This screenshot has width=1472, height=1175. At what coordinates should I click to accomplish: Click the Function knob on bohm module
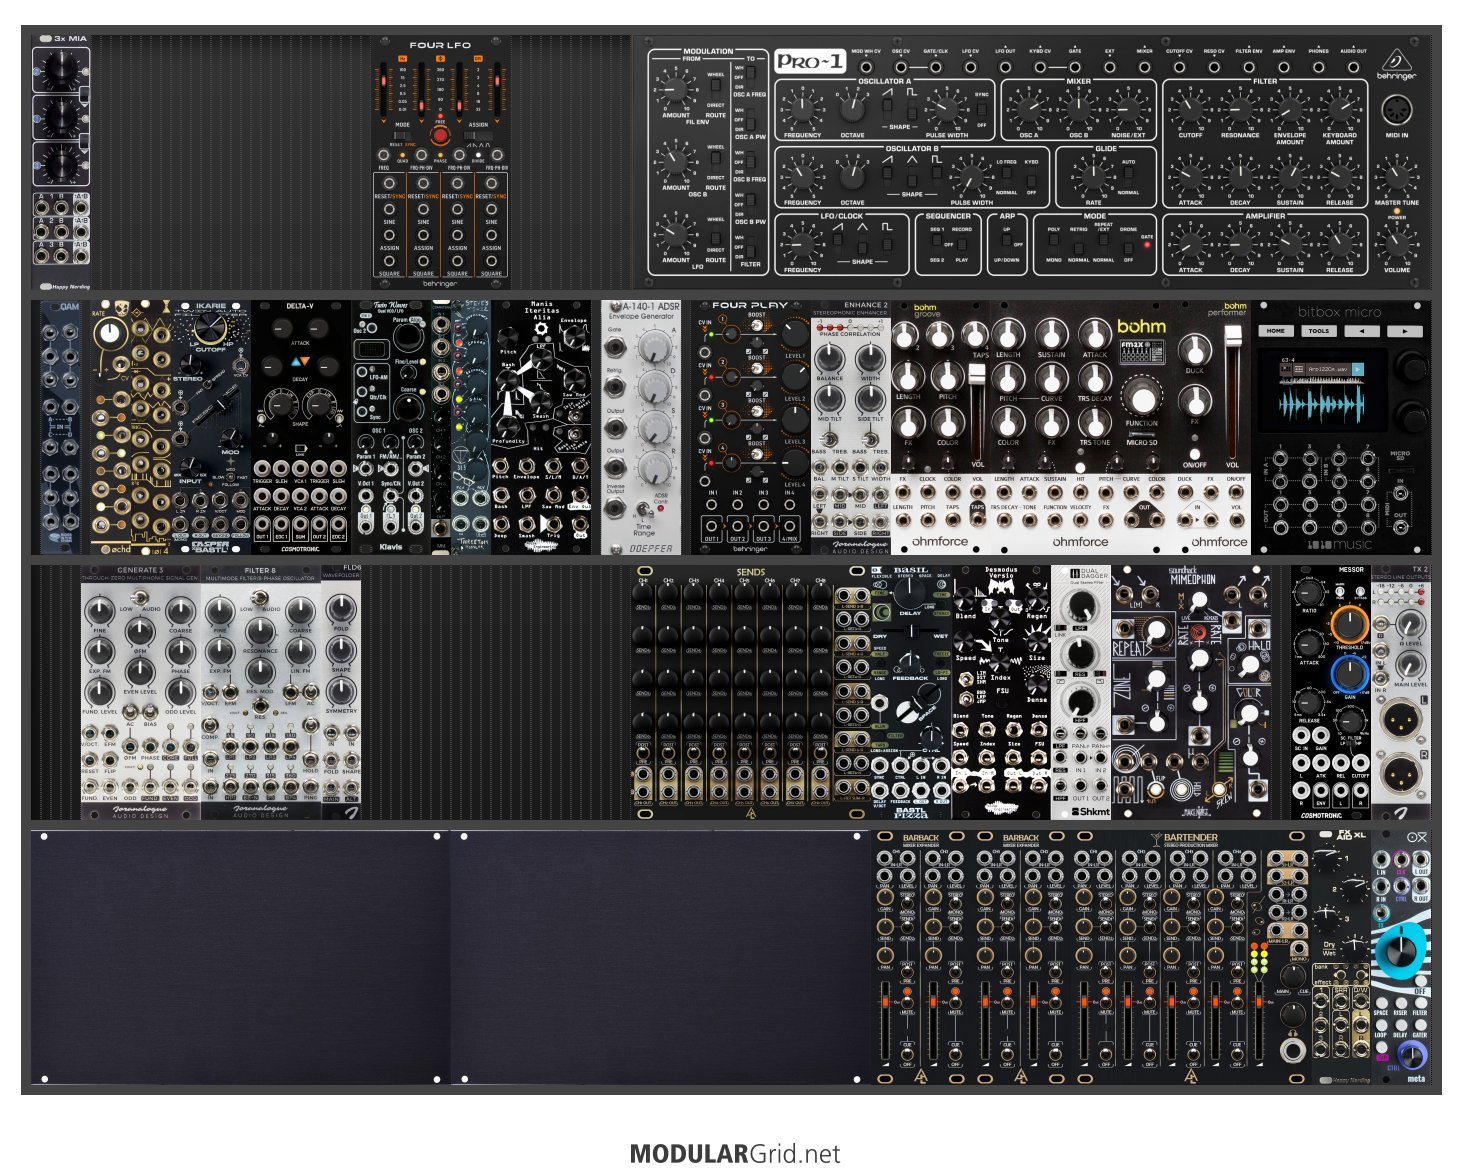point(1141,398)
